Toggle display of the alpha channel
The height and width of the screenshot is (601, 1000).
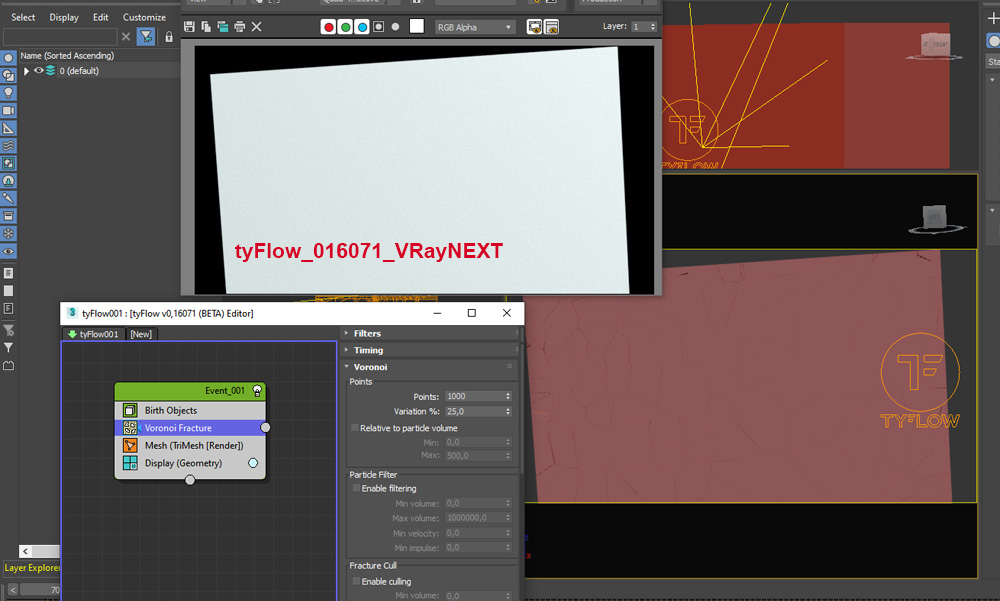click(379, 27)
